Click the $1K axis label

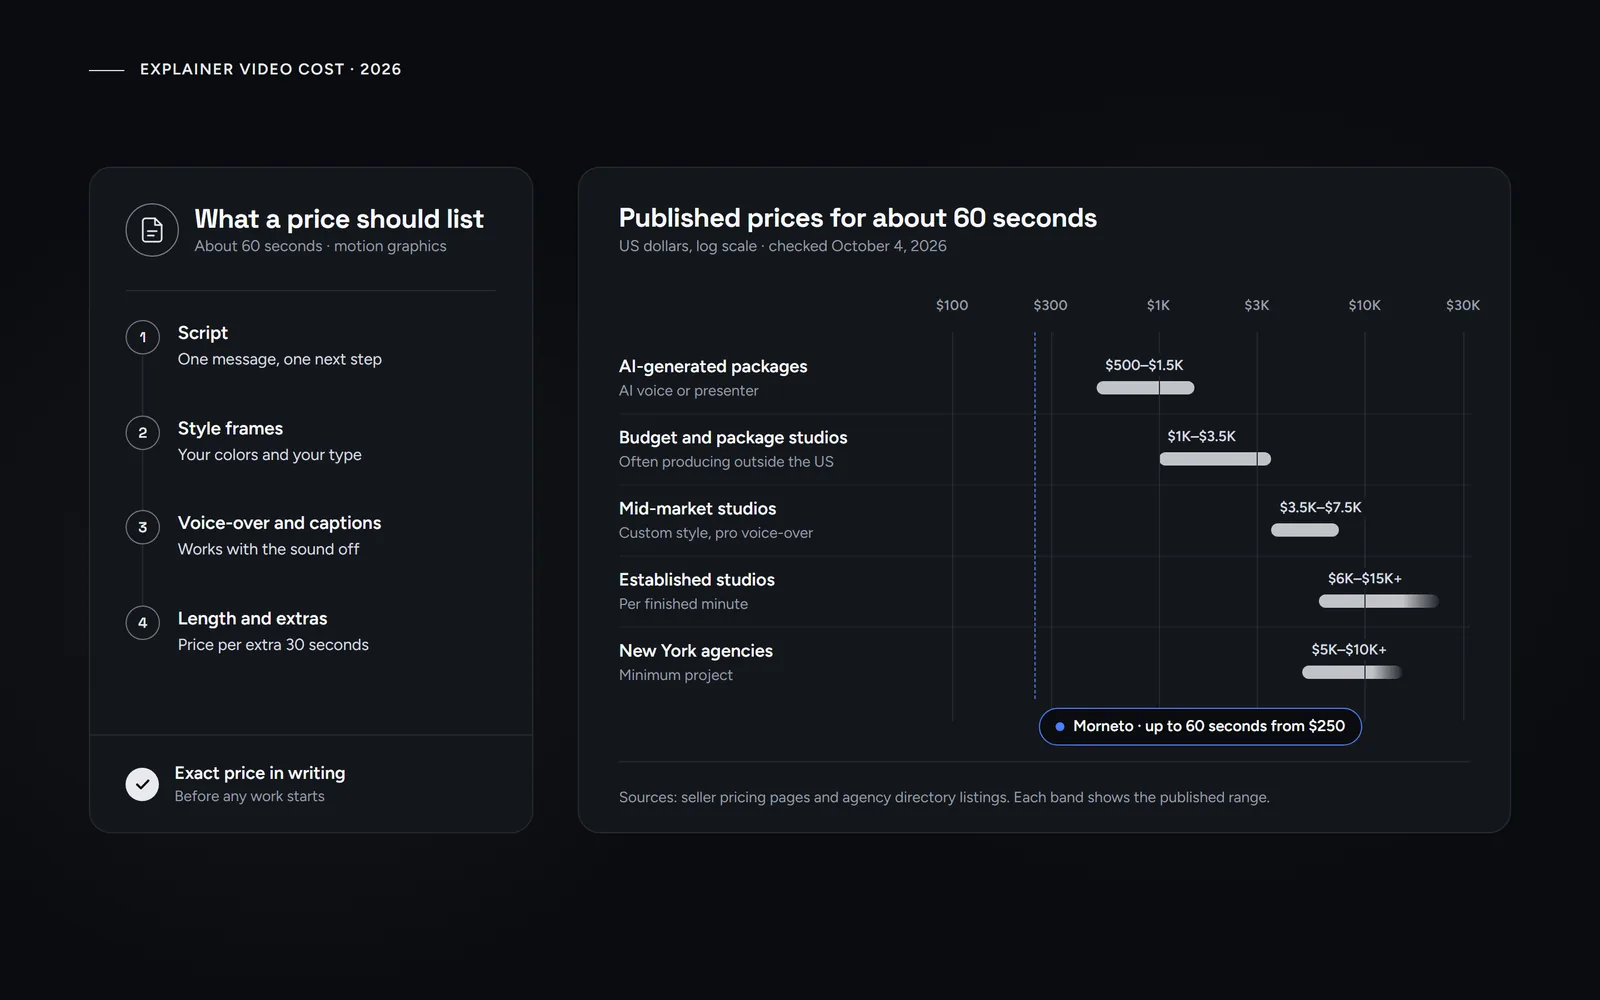(1158, 305)
